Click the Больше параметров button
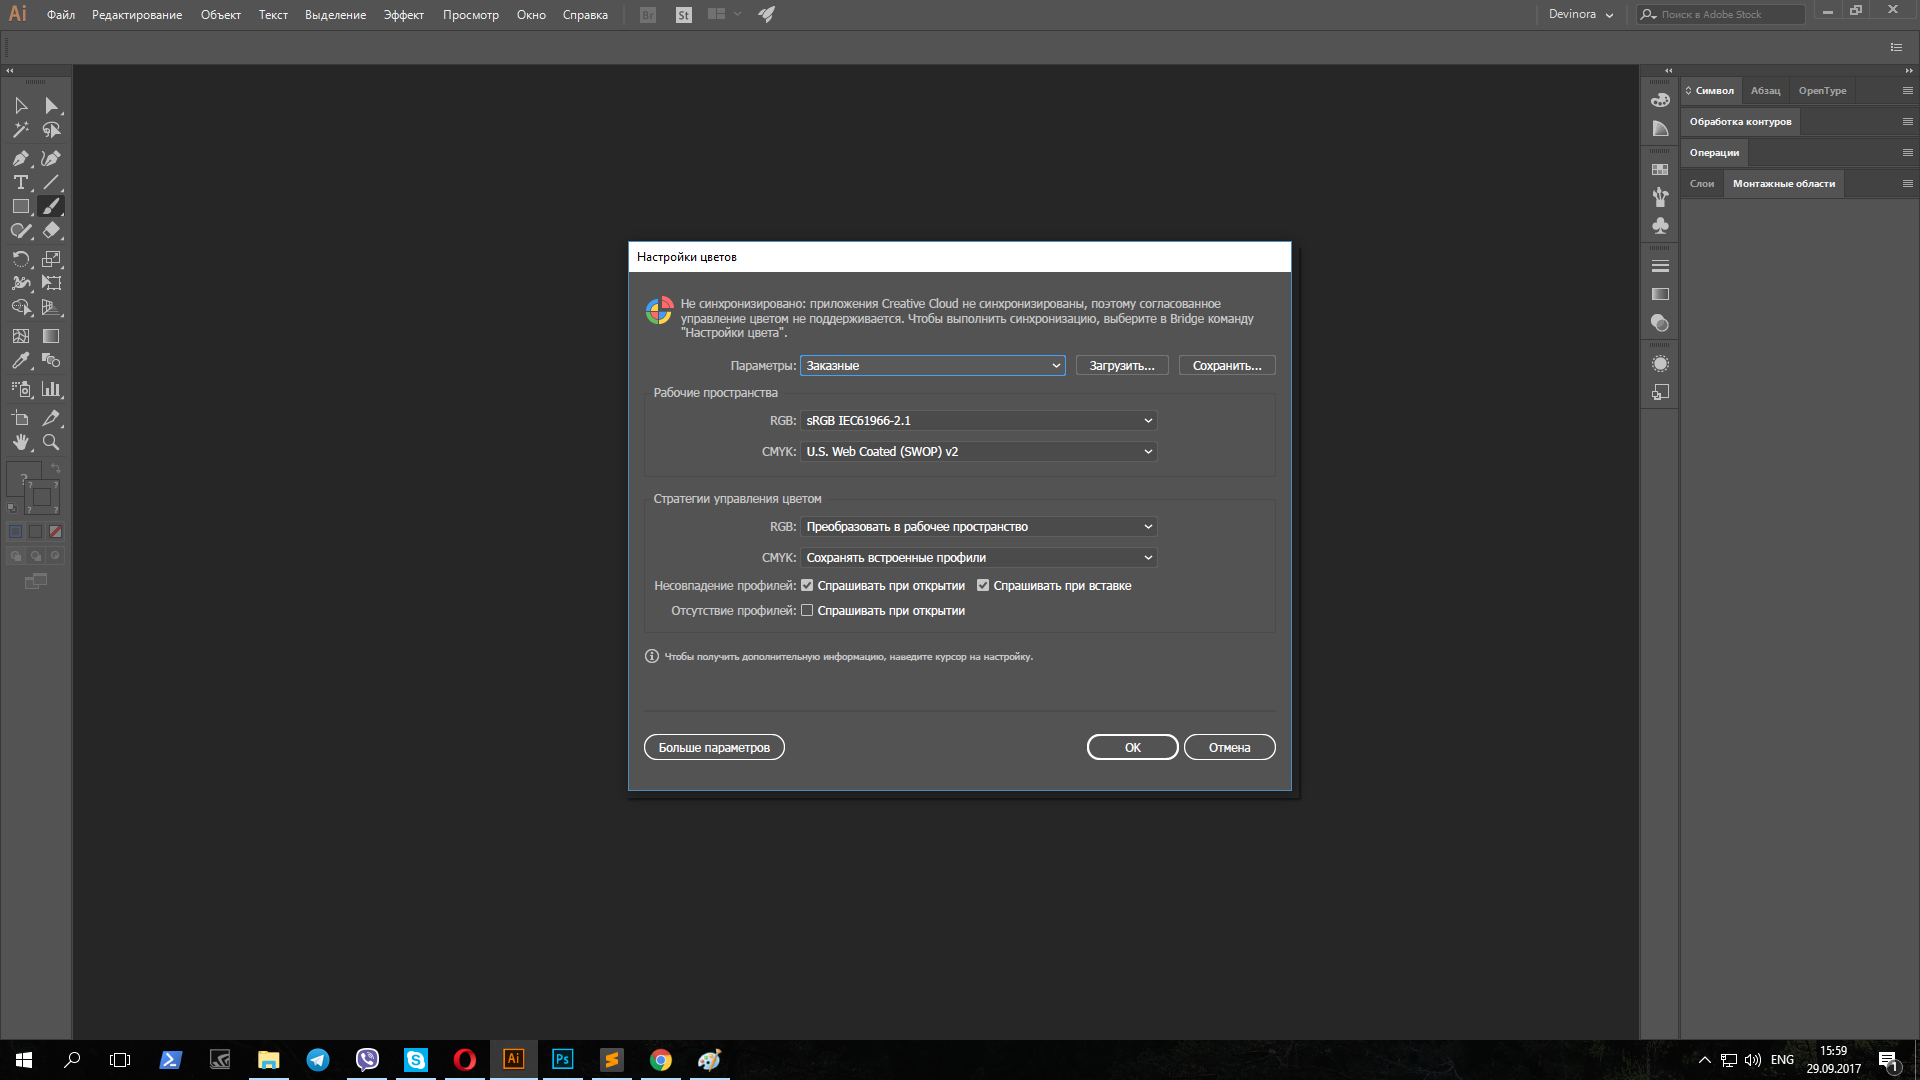The image size is (1920, 1080). pyautogui.click(x=714, y=748)
